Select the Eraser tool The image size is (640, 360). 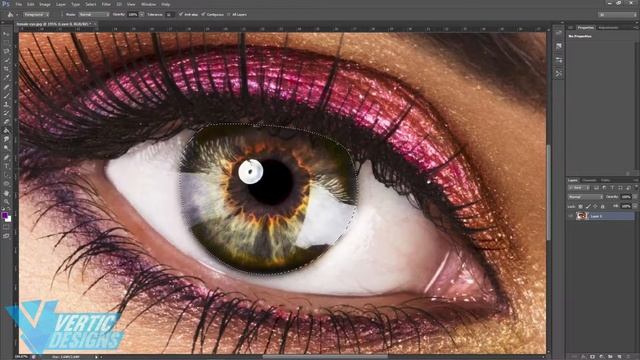pyautogui.click(x=6, y=122)
